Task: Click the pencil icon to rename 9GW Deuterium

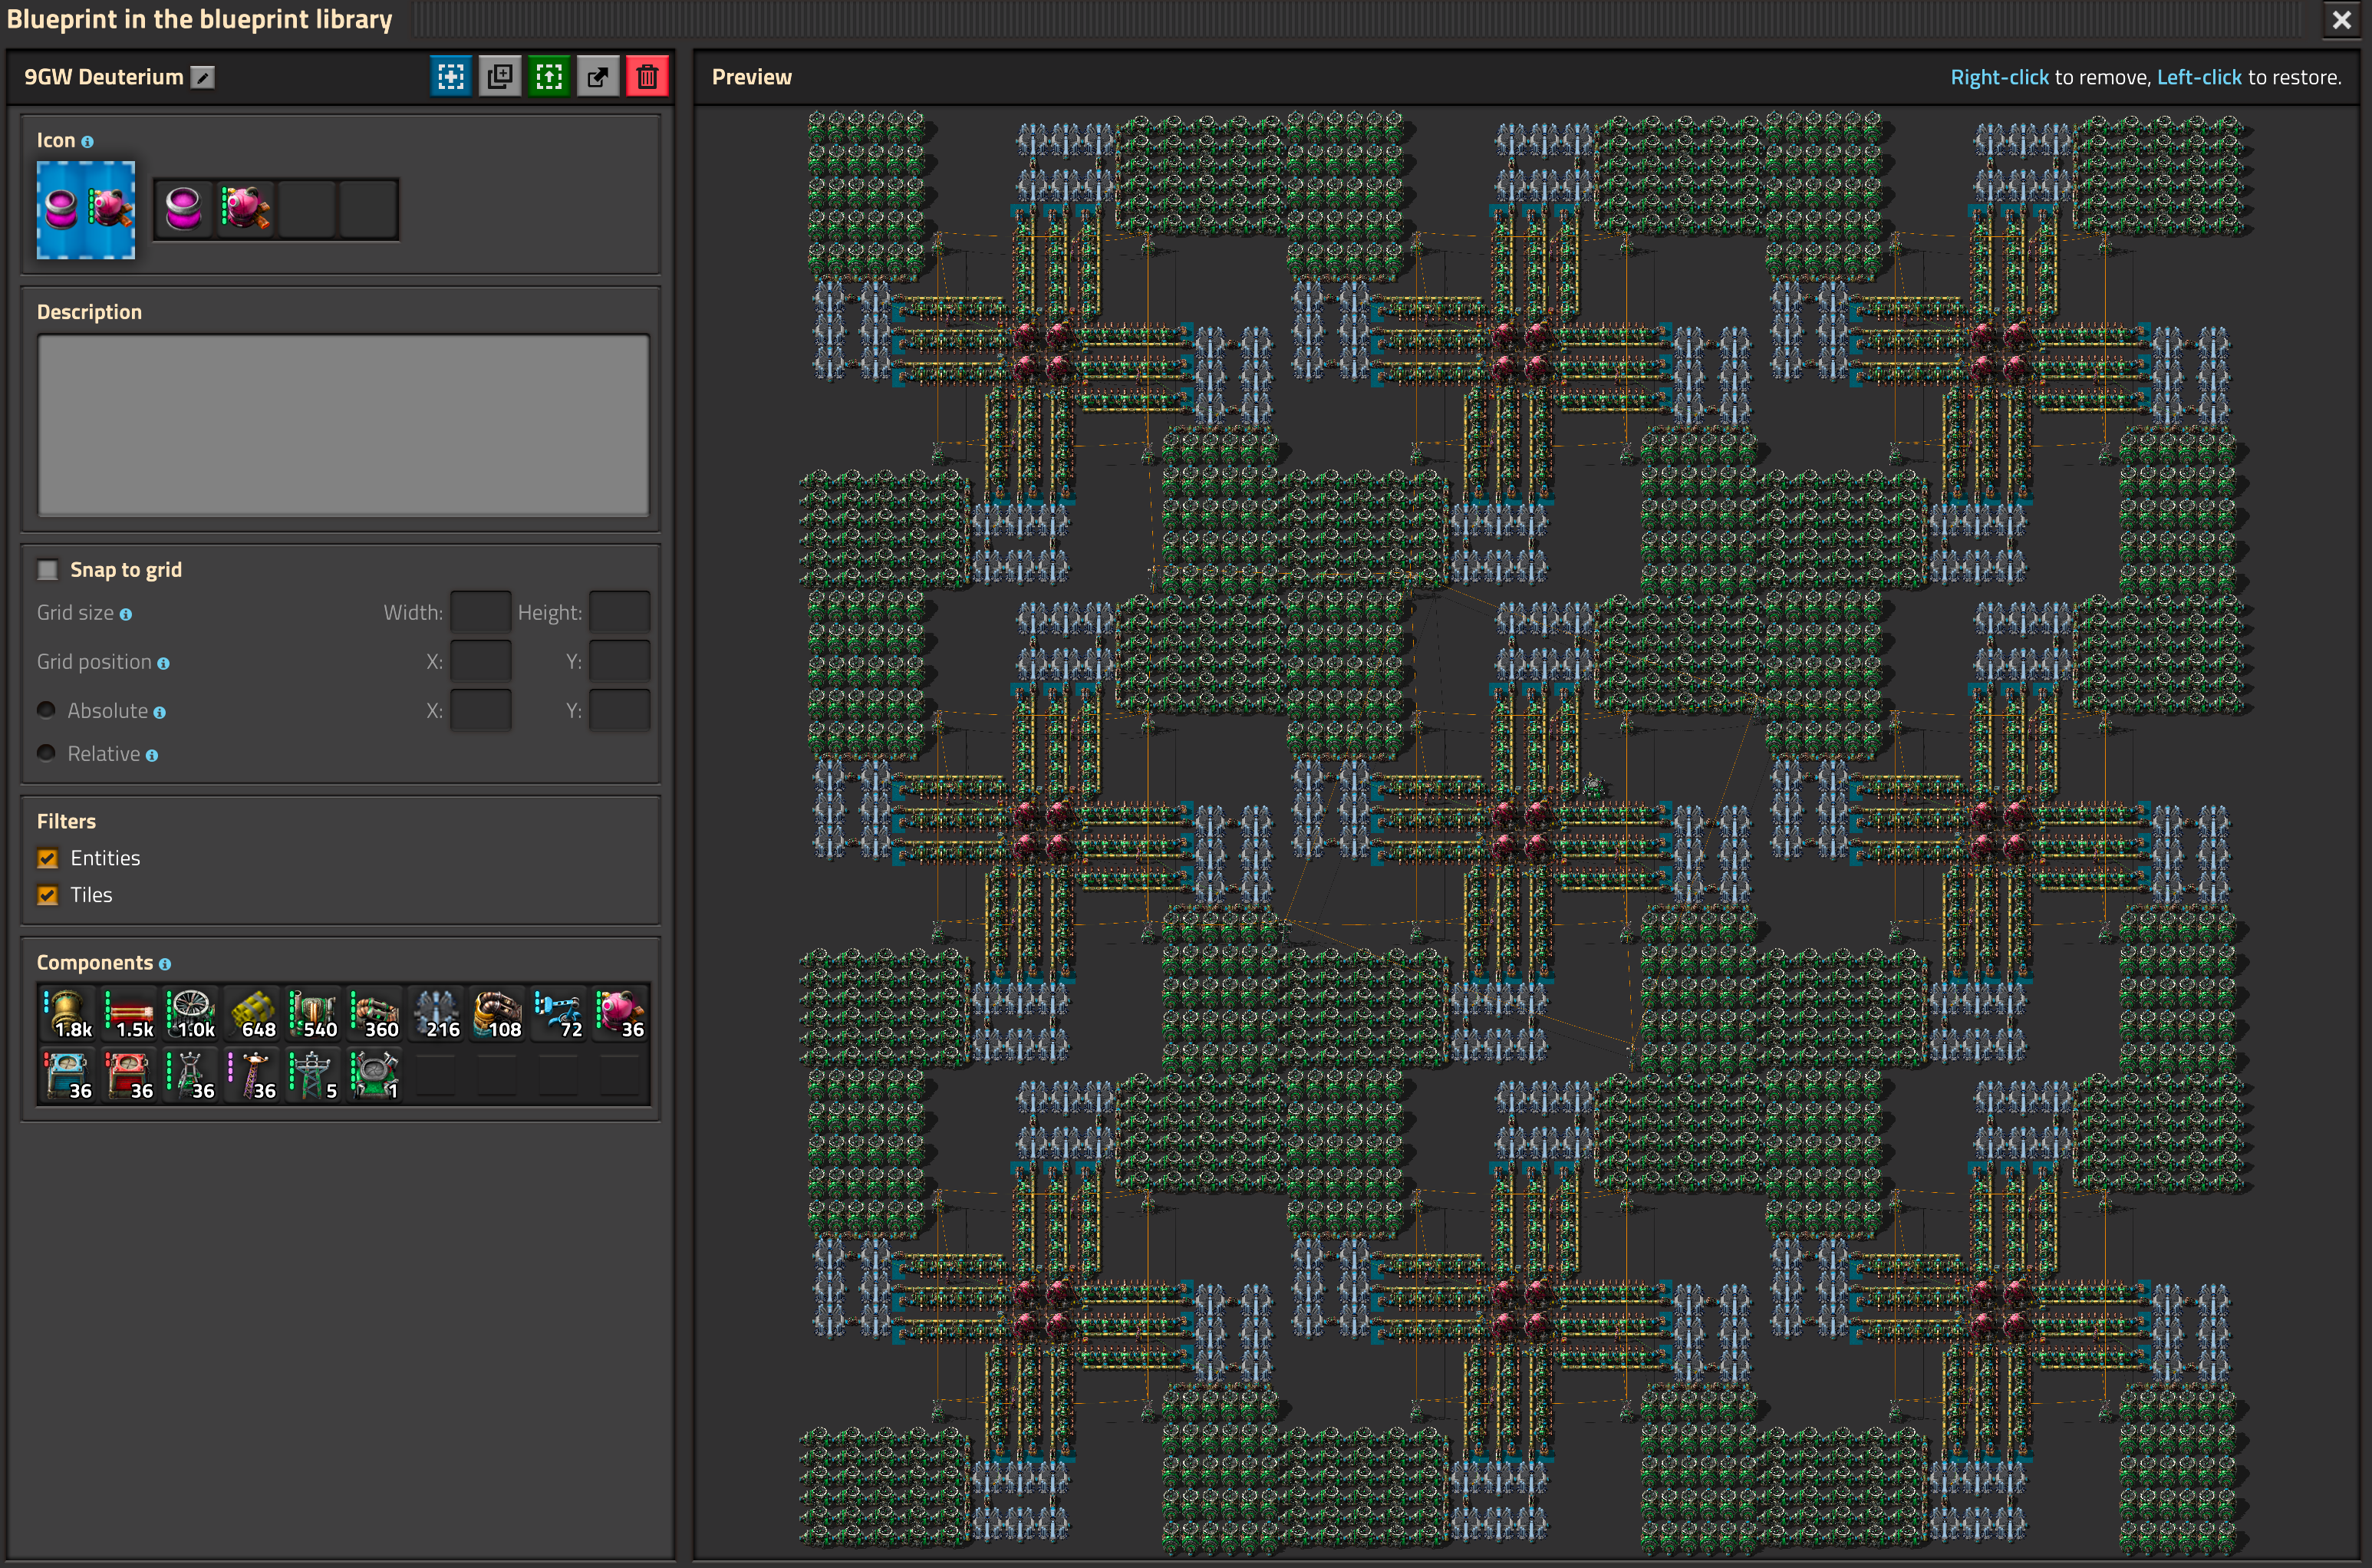Action: [x=203, y=77]
